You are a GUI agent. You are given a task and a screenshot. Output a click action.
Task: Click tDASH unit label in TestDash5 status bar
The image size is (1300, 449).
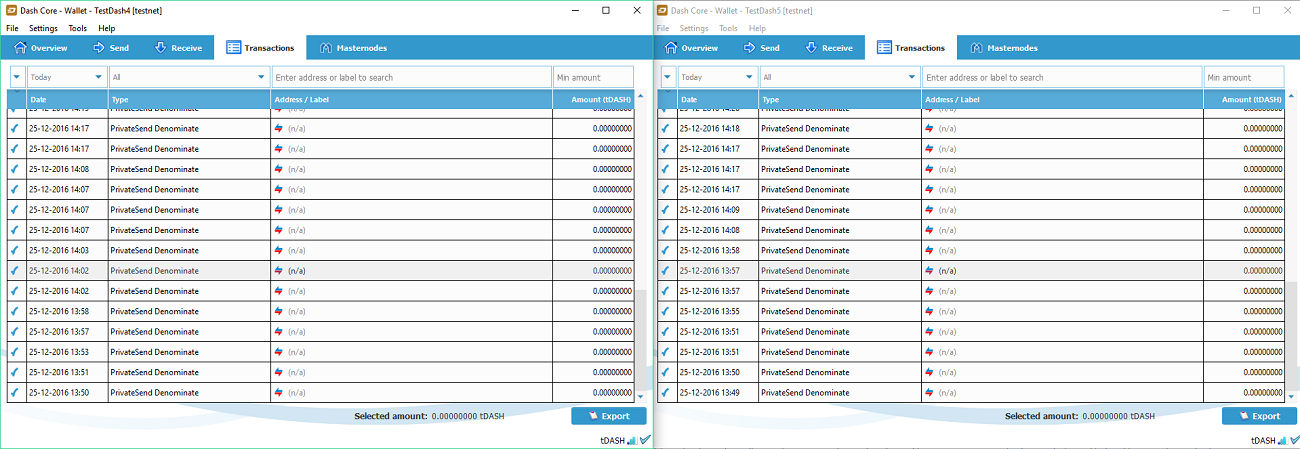[x=1262, y=440]
